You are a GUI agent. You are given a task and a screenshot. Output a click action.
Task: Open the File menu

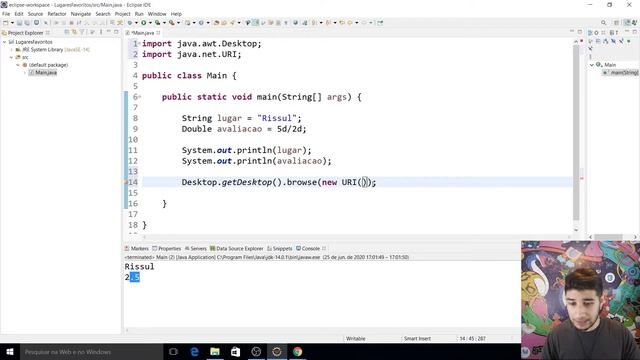pos(6,14)
